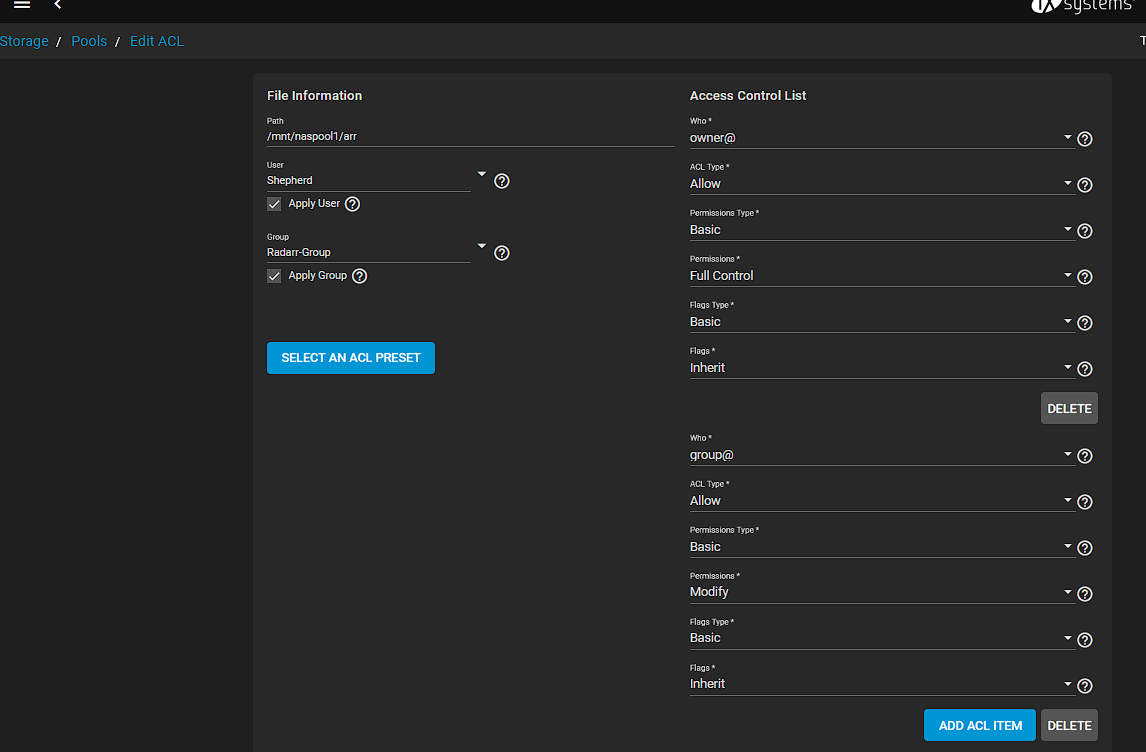Click the File Information heading
This screenshot has height=752, width=1146.
click(314, 96)
